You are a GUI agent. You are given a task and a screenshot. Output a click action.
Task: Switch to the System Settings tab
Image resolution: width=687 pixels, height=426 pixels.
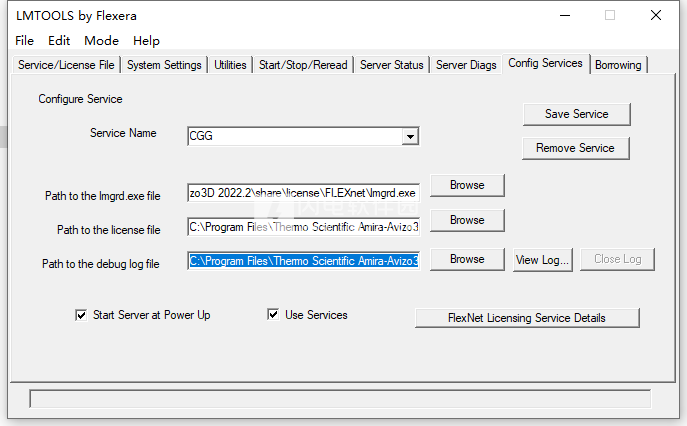pos(164,65)
